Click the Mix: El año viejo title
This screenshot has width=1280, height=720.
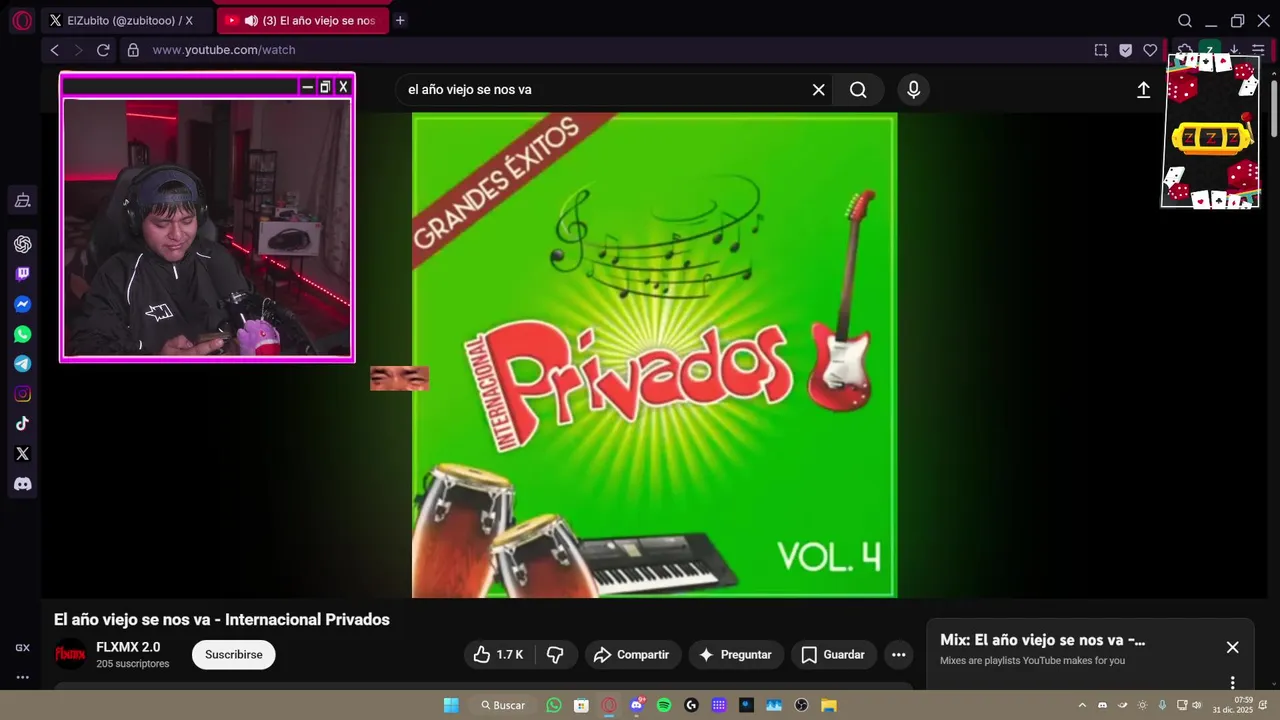[x=1042, y=640]
